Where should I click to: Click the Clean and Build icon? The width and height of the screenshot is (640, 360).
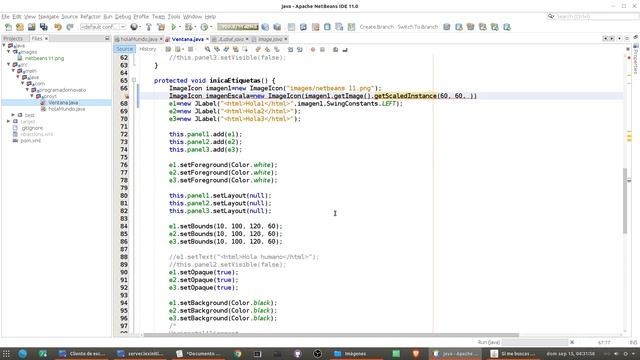161,27
